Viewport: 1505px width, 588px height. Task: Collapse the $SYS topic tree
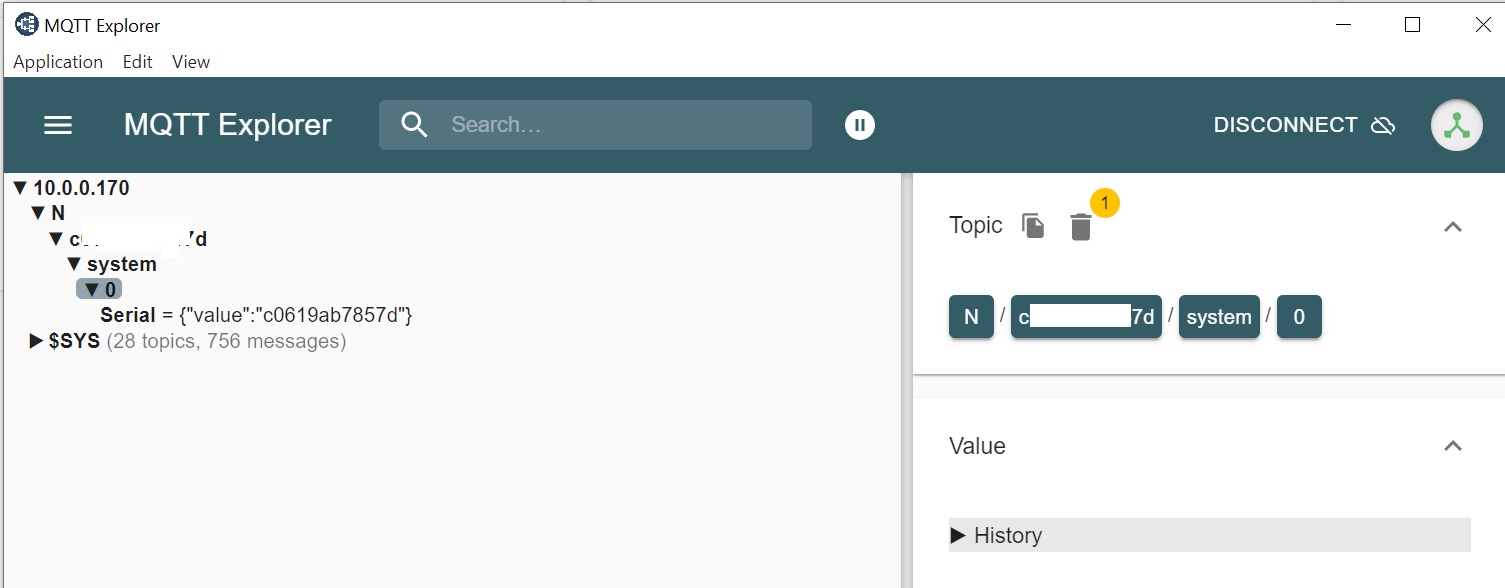(33, 340)
